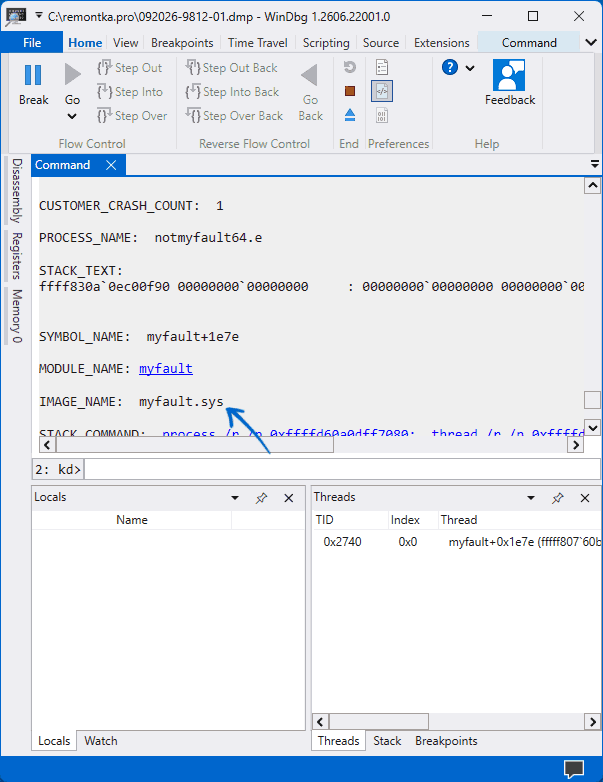603x782 pixels.
Task: Click the Go play arrow
Action: pyautogui.click(x=72, y=75)
